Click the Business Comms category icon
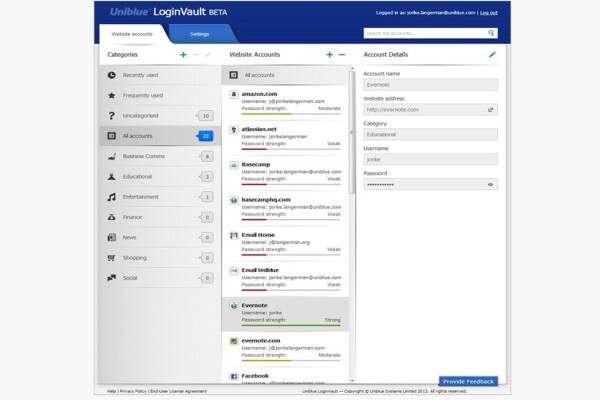The width and height of the screenshot is (600, 400). pos(111,156)
